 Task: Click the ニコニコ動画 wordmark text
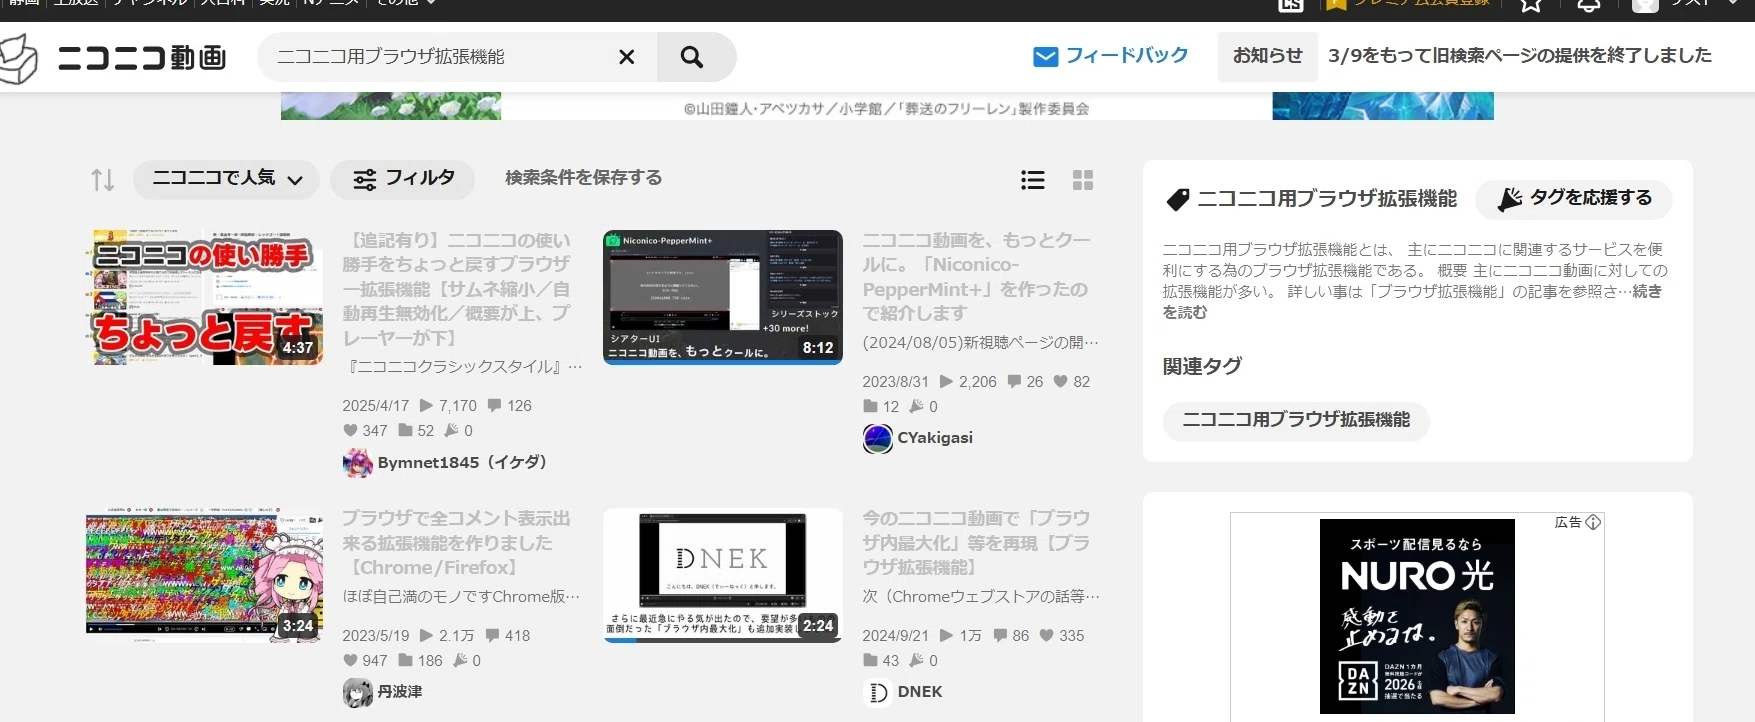point(143,58)
